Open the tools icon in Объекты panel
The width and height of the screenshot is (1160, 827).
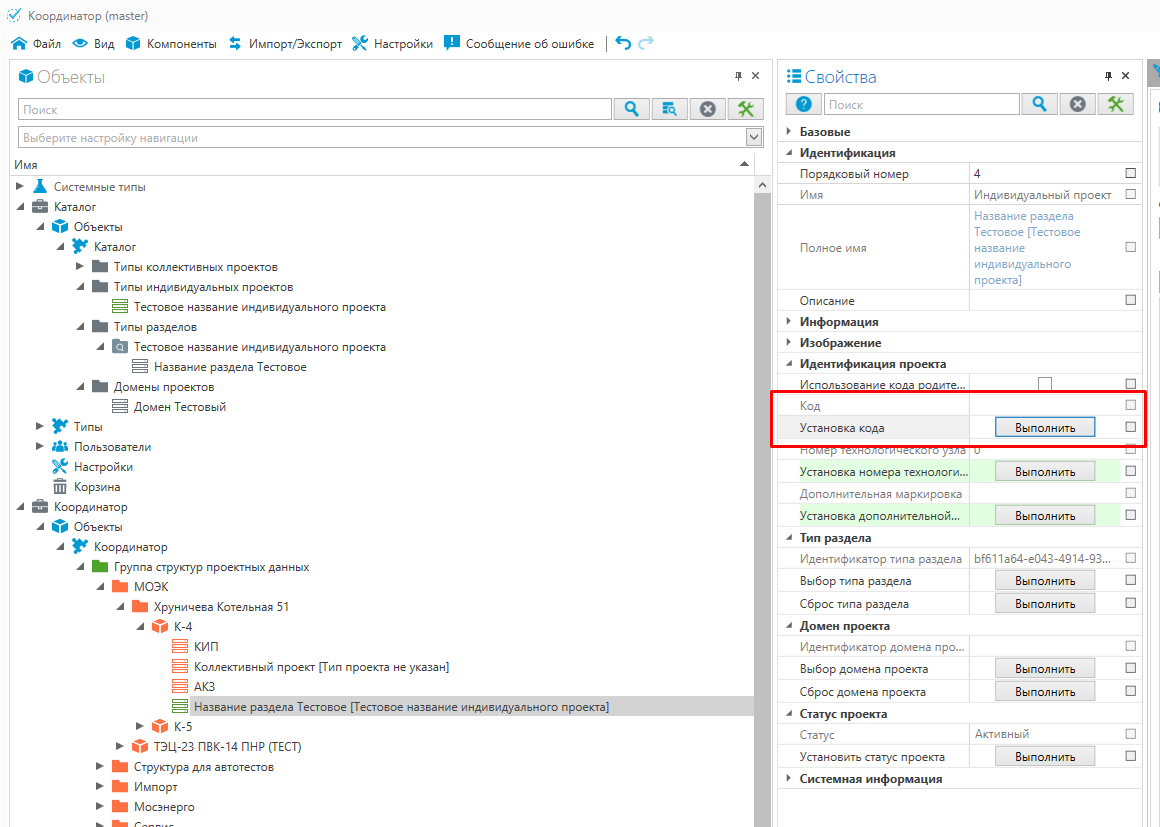click(746, 109)
